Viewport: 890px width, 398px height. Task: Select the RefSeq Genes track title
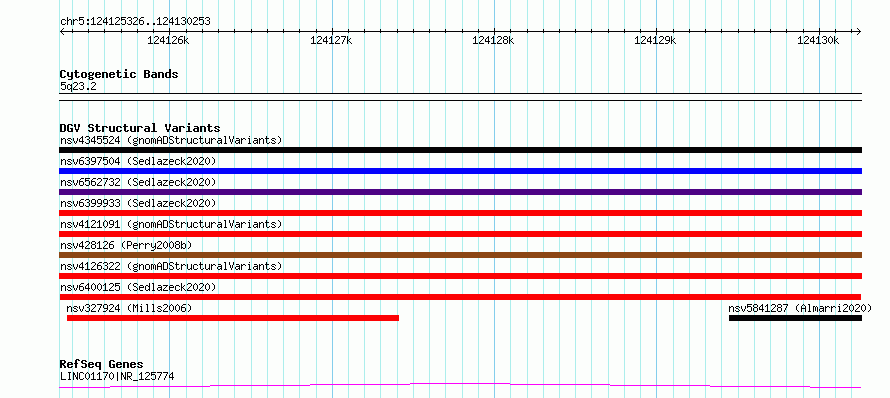(101, 364)
